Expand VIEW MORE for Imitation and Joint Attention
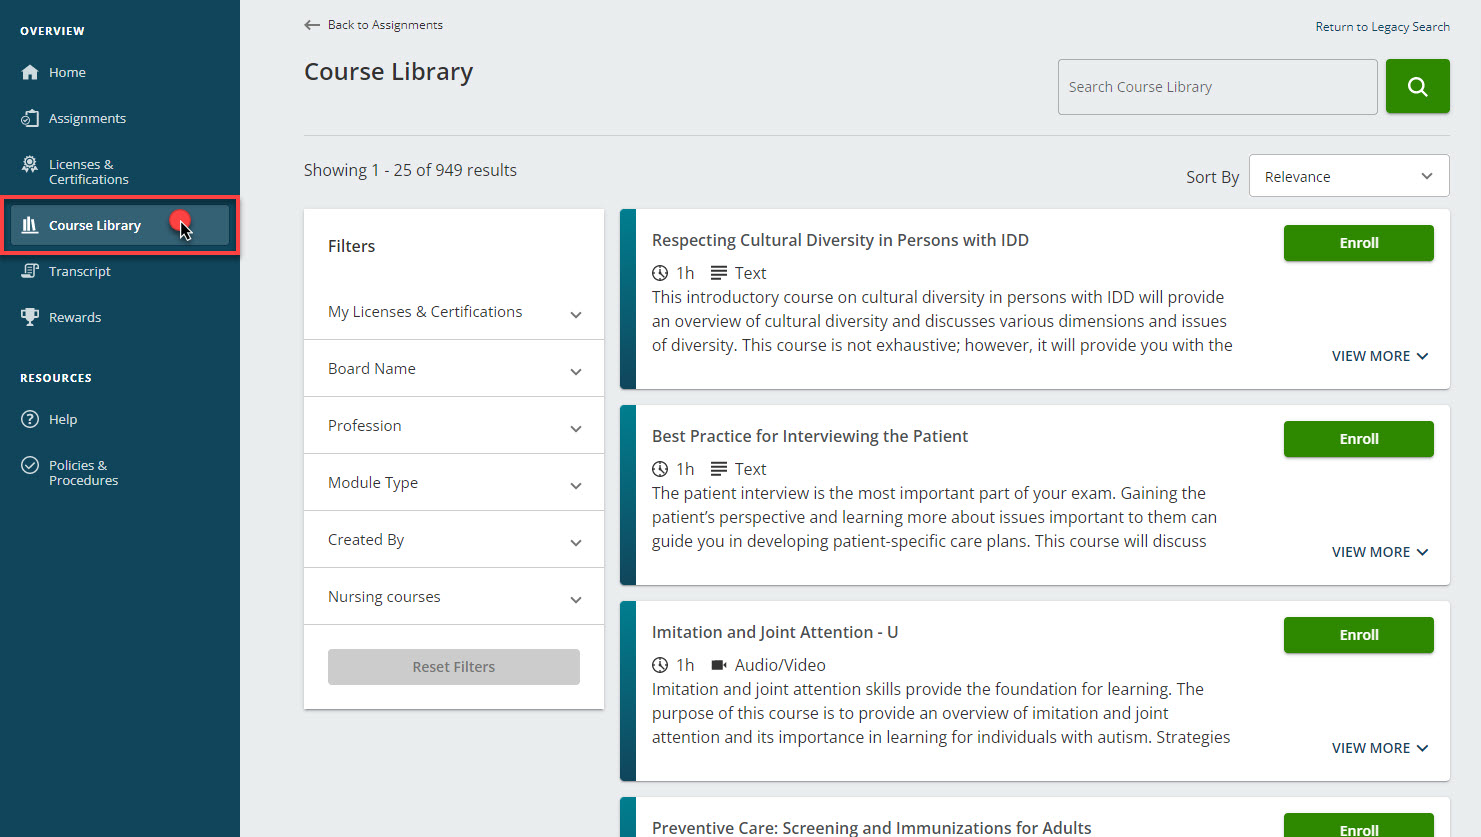Image resolution: width=1481 pixels, height=837 pixels. point(1380,747)
